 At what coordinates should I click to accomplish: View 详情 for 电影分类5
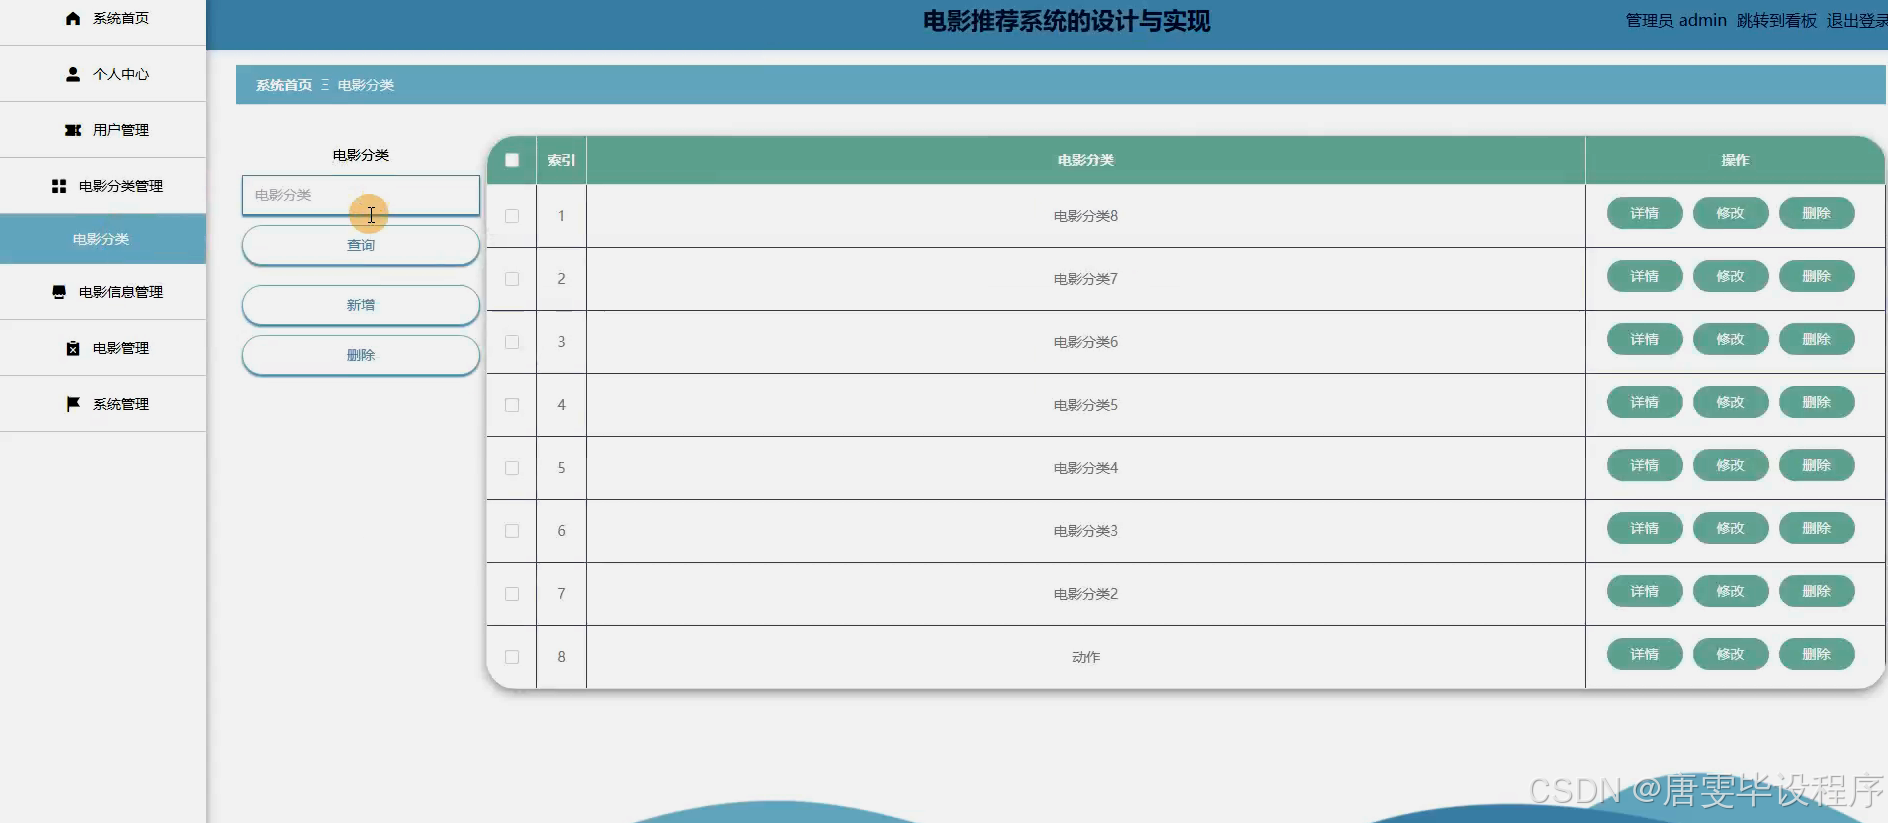pos(1644,402)
